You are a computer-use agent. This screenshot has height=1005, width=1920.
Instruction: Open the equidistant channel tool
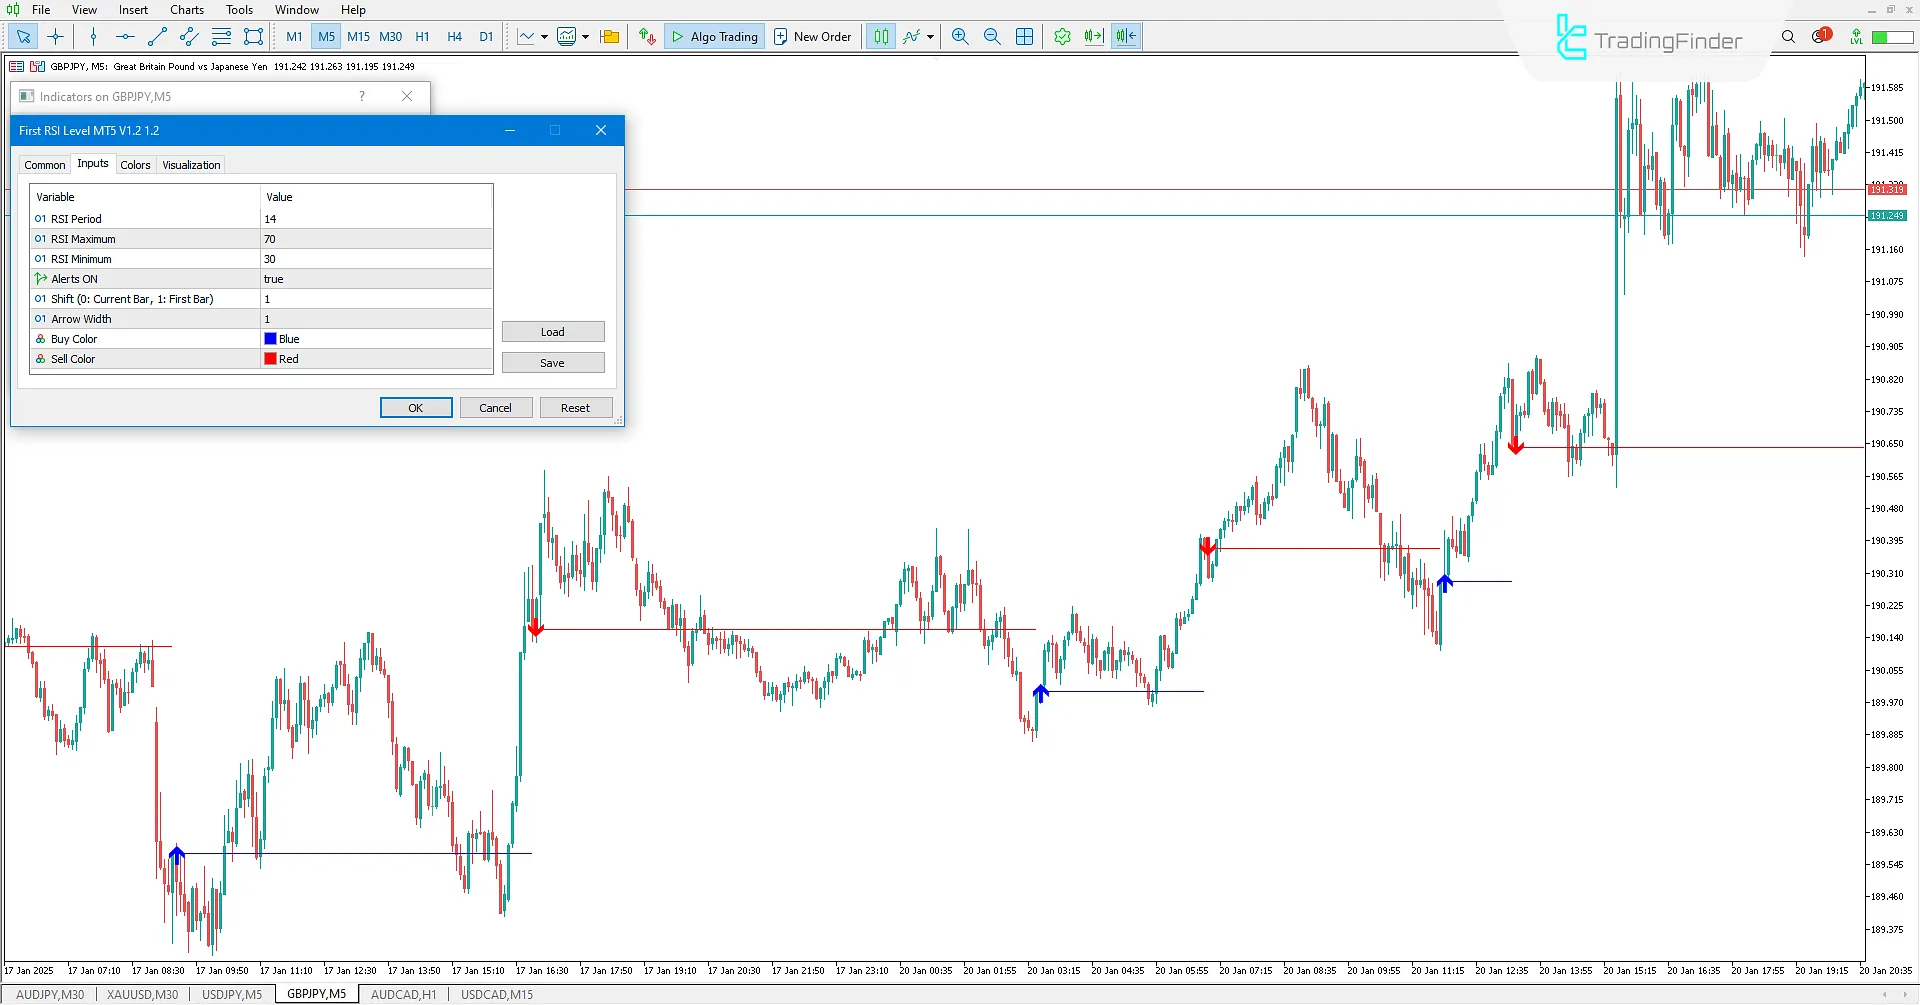pyautogui.click(x=189, y=36)
